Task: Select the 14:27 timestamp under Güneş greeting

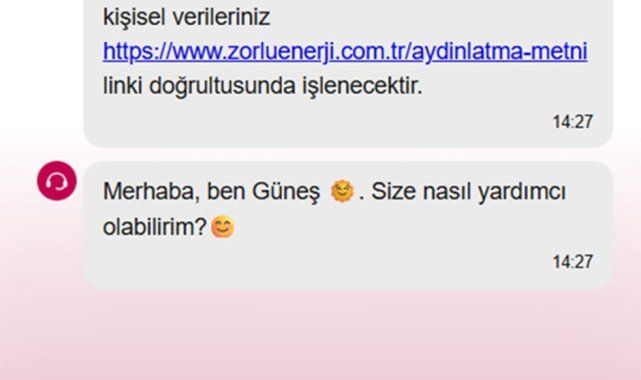Action: [x=572, y=262]
